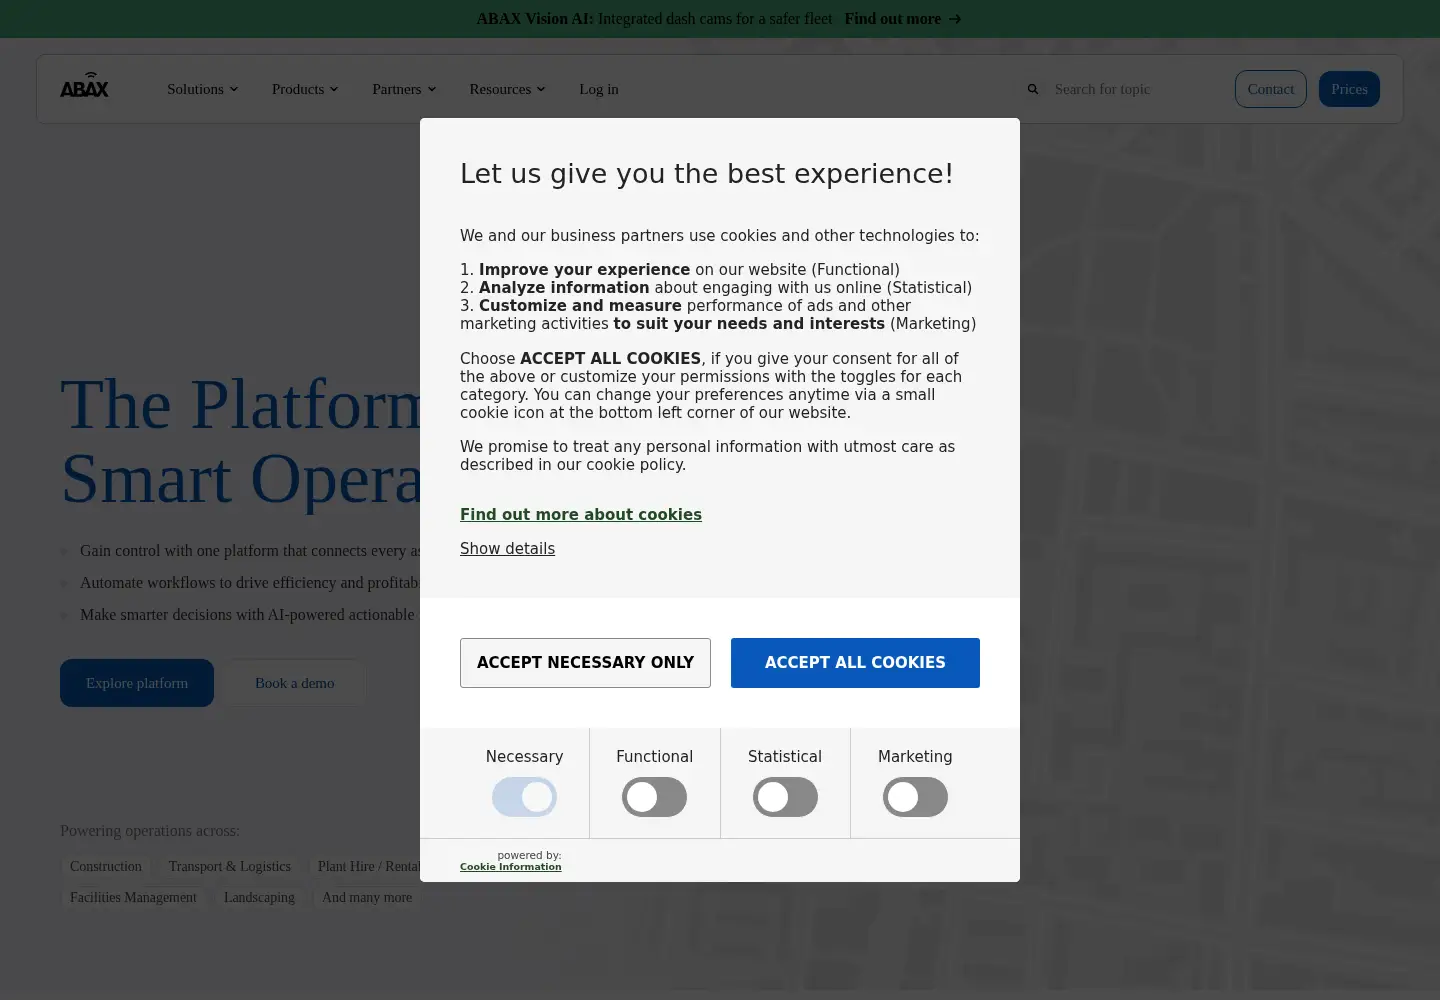The height and width of the screenshot is (1000, 1440).
Task: Click Accept All Cookies button
Action: (x=855, y=663)
